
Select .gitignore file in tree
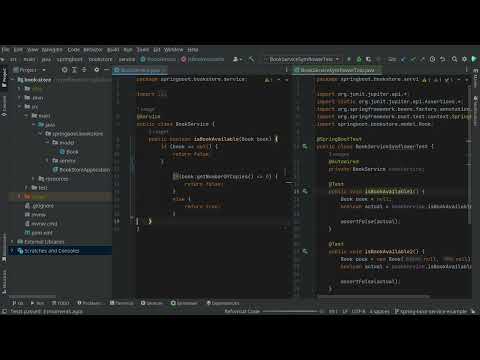pyautogui.click(x=39, y=206)
